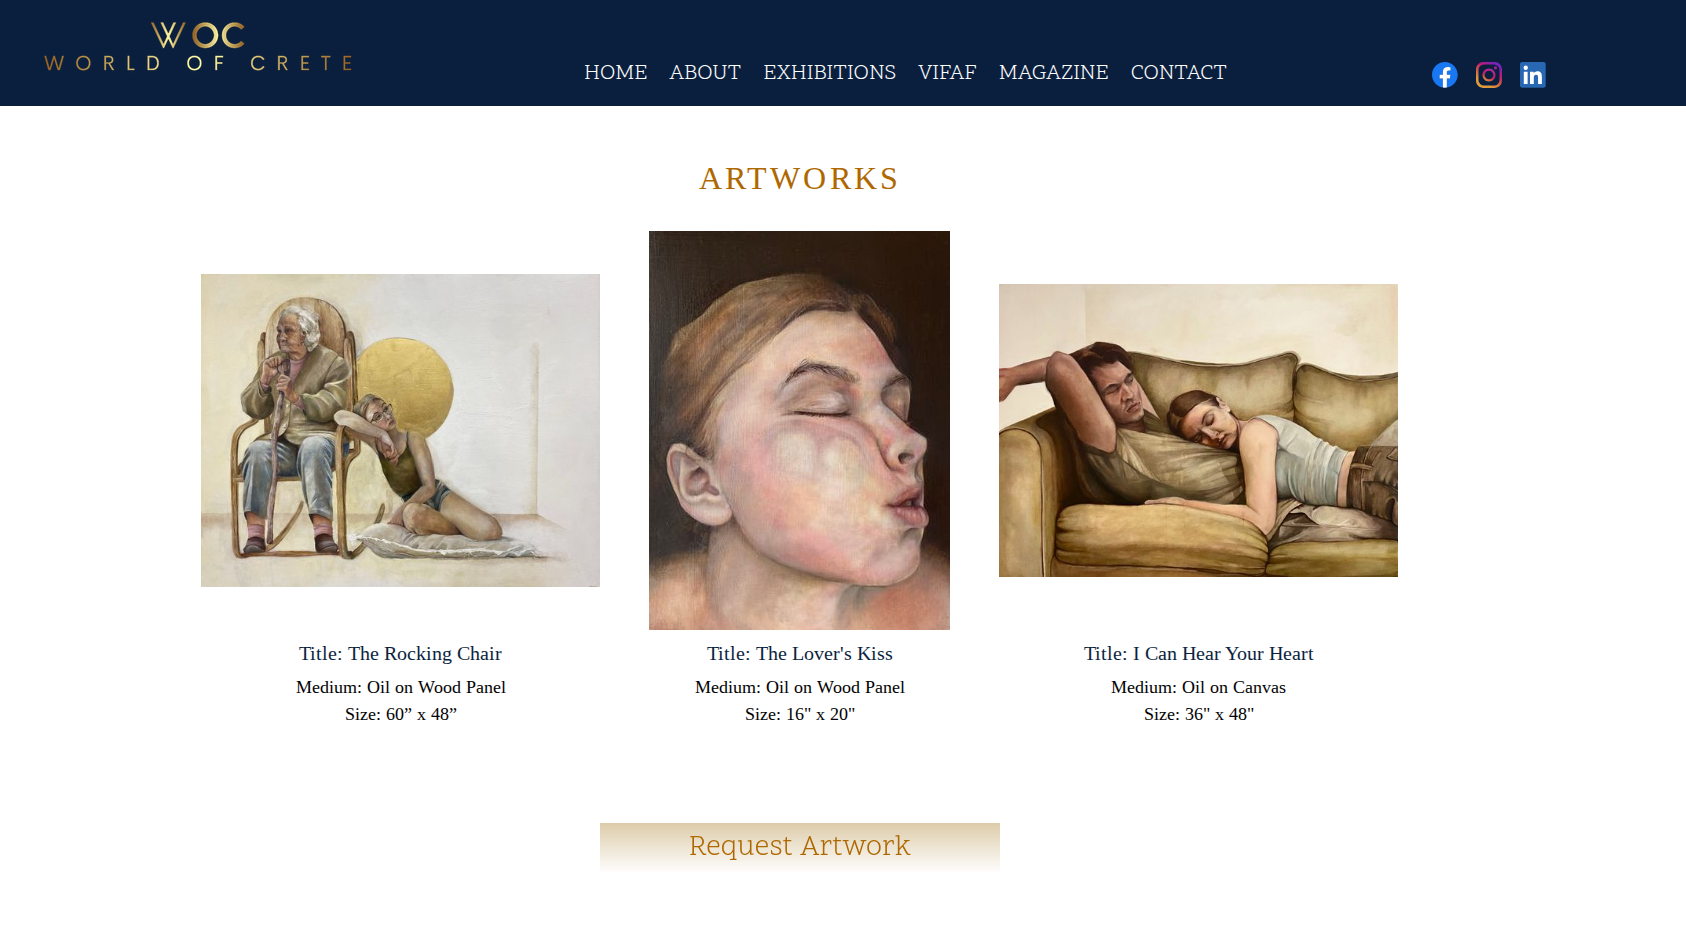View The Rocking Chair painting image
This screenshot has width=1686, height=927.
pyautogui.click(x=400, y=430)
